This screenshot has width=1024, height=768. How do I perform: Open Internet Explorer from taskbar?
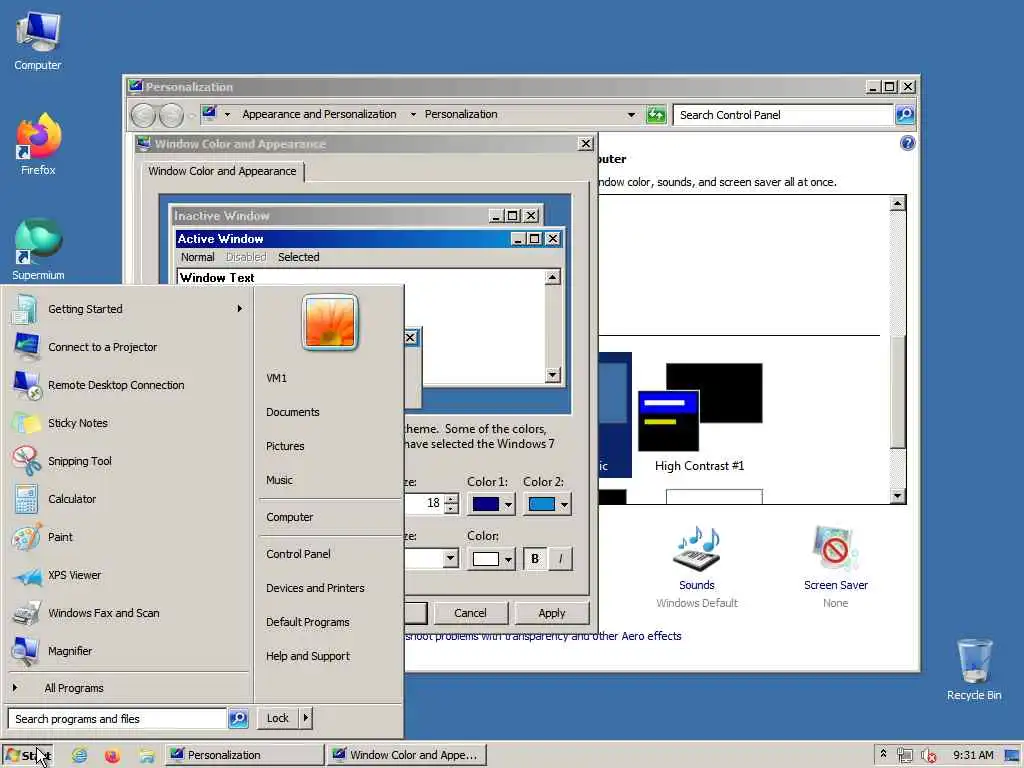pos(80,755)
